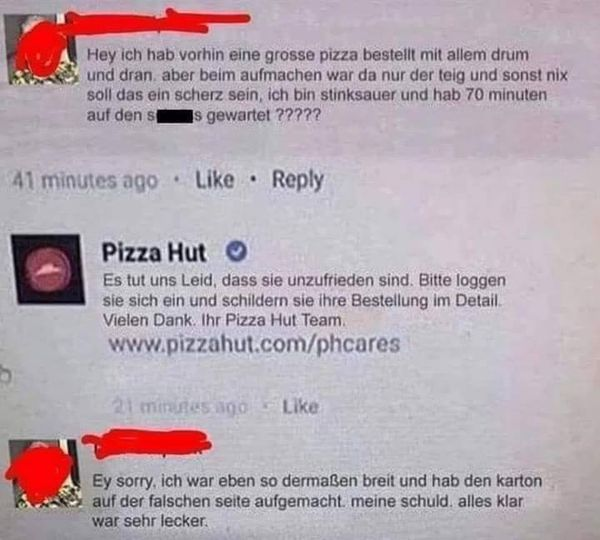Click the cut-off icon at the left edge
Image resolution: width=600 pixels, height=540 pixels.
click(x=5, y=375)
